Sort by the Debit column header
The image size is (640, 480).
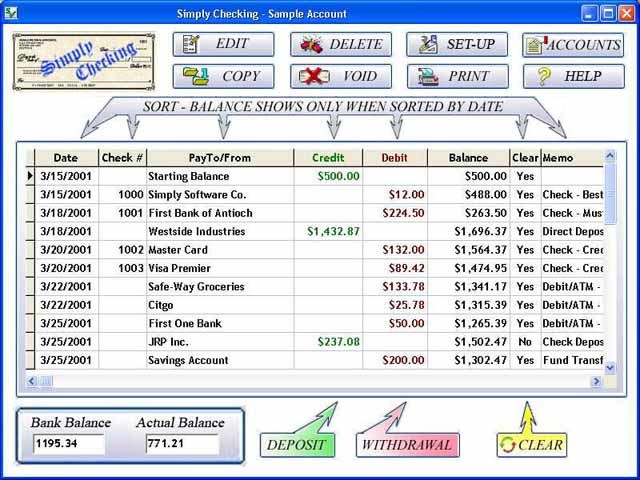[x=395, y=158]
